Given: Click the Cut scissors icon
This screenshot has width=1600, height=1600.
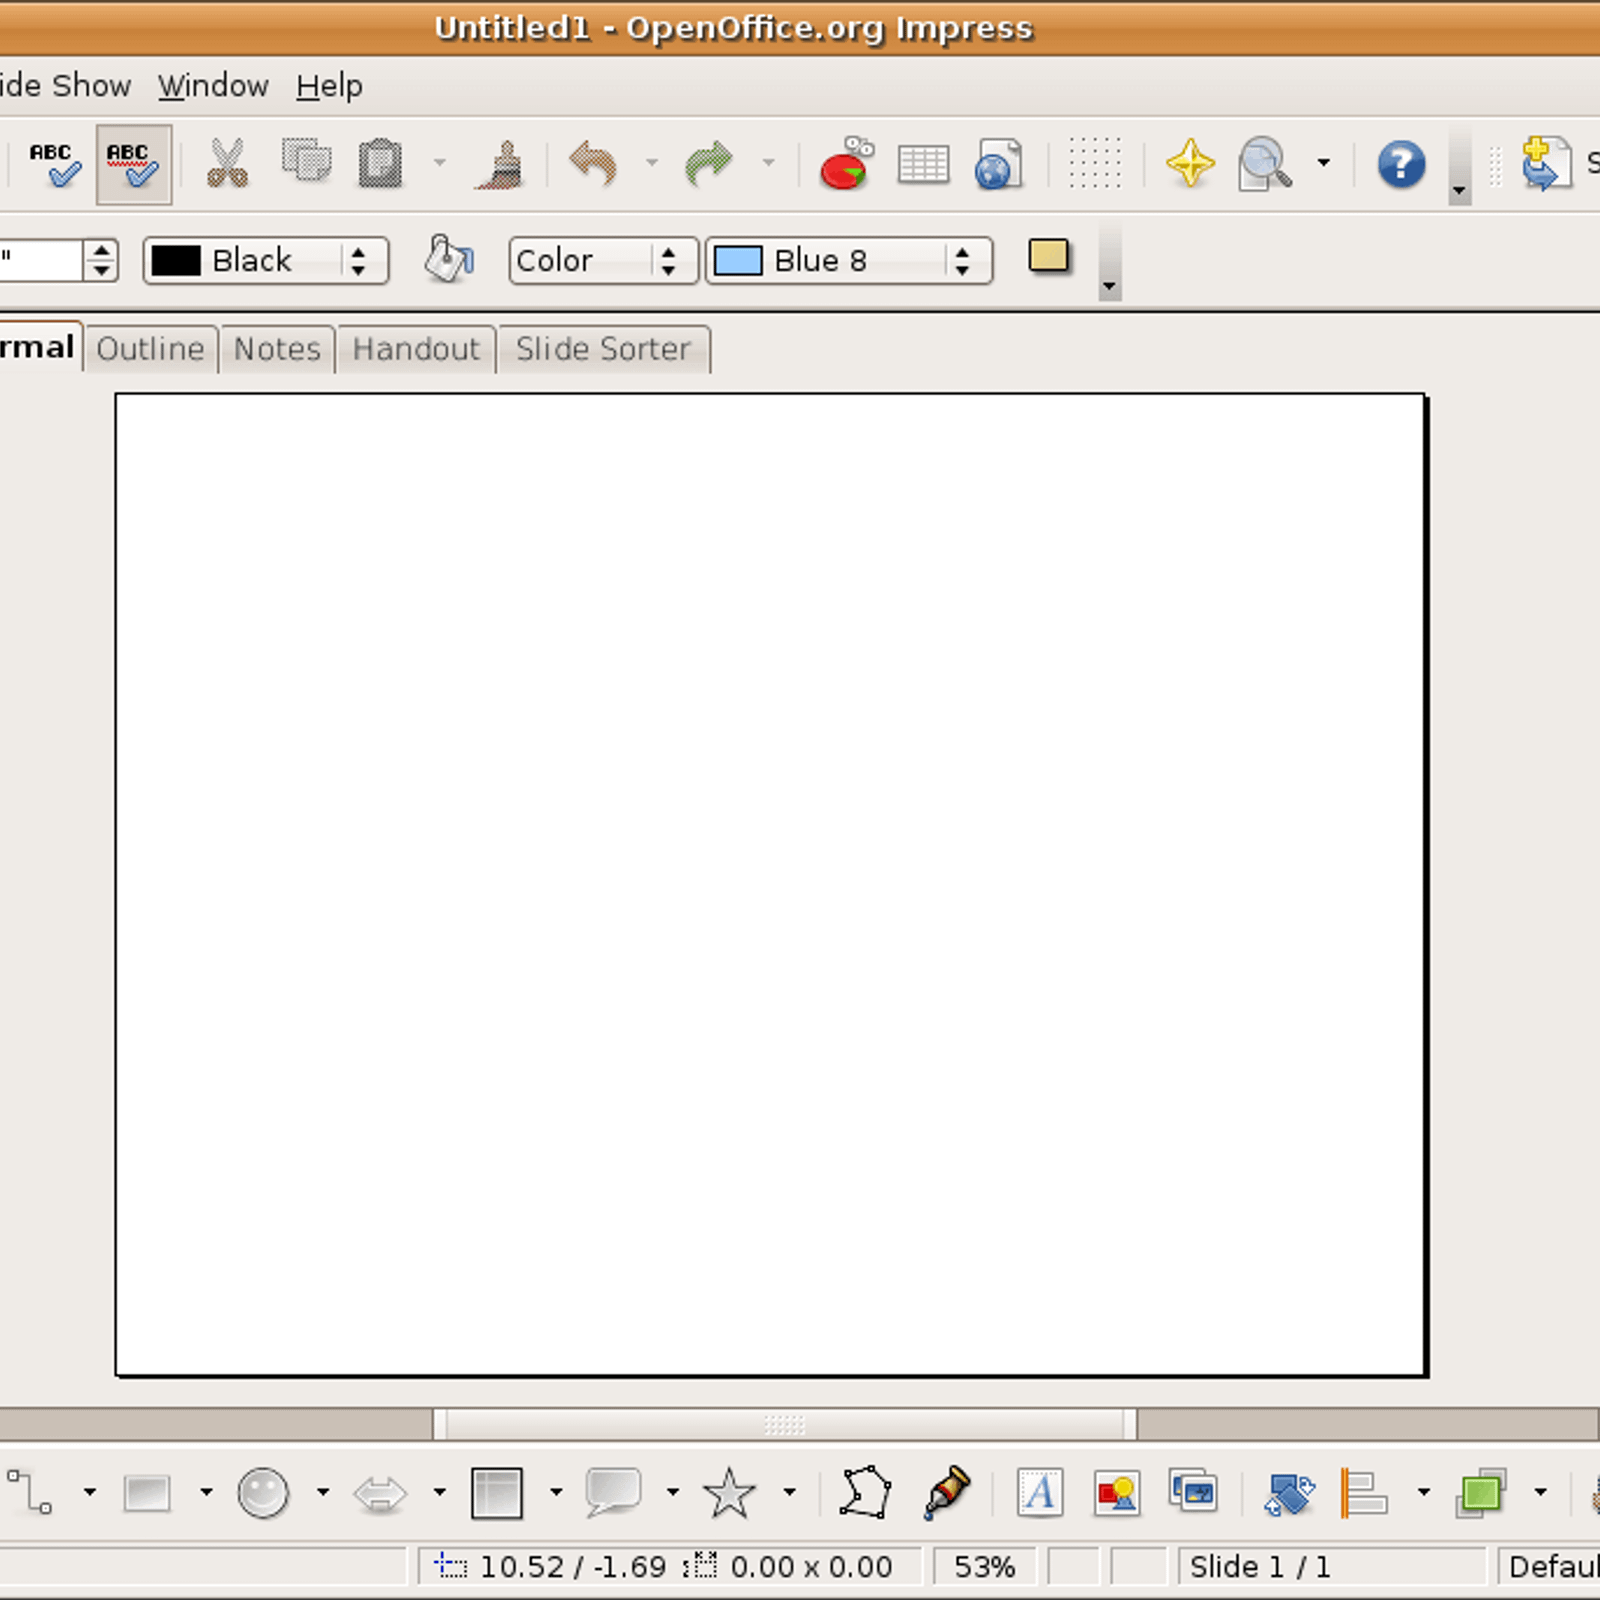Looking at the screenshot, I should [227, 164].
